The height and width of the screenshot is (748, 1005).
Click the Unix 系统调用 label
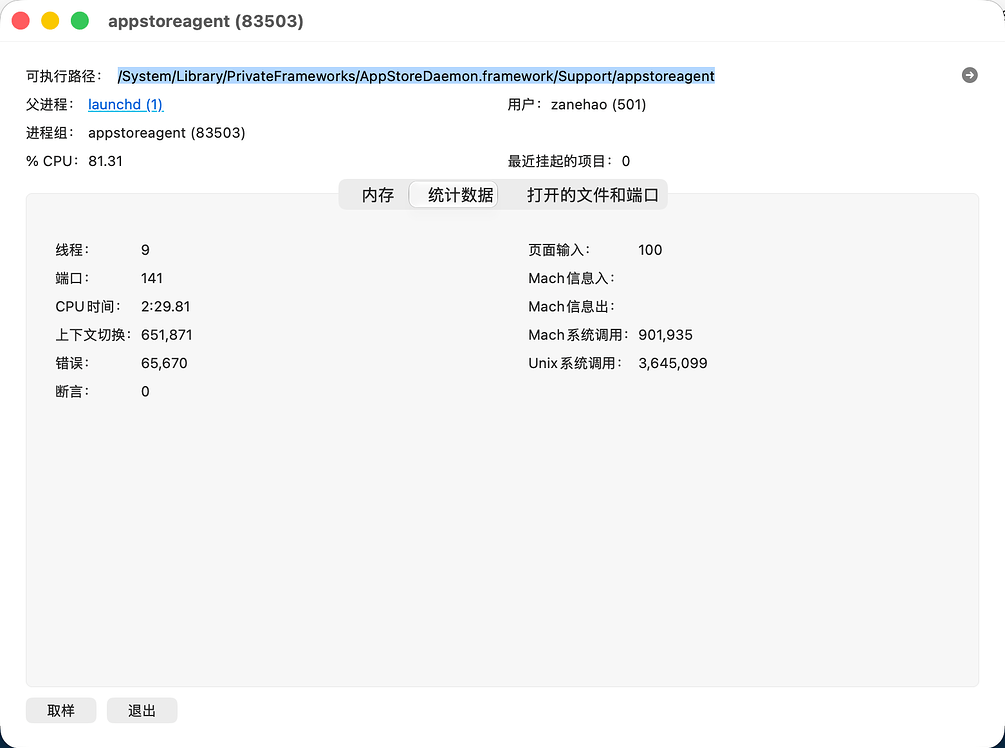(x=575, y=363)
